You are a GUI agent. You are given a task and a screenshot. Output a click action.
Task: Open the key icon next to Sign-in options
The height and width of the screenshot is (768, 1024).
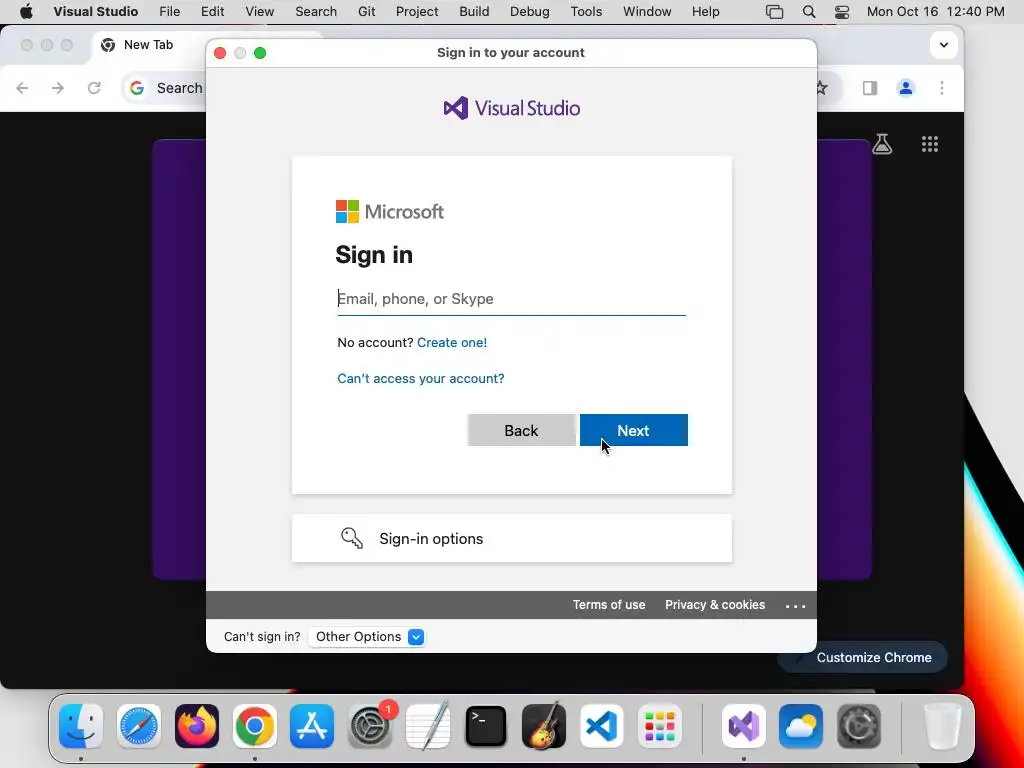[x=351, y=538]
